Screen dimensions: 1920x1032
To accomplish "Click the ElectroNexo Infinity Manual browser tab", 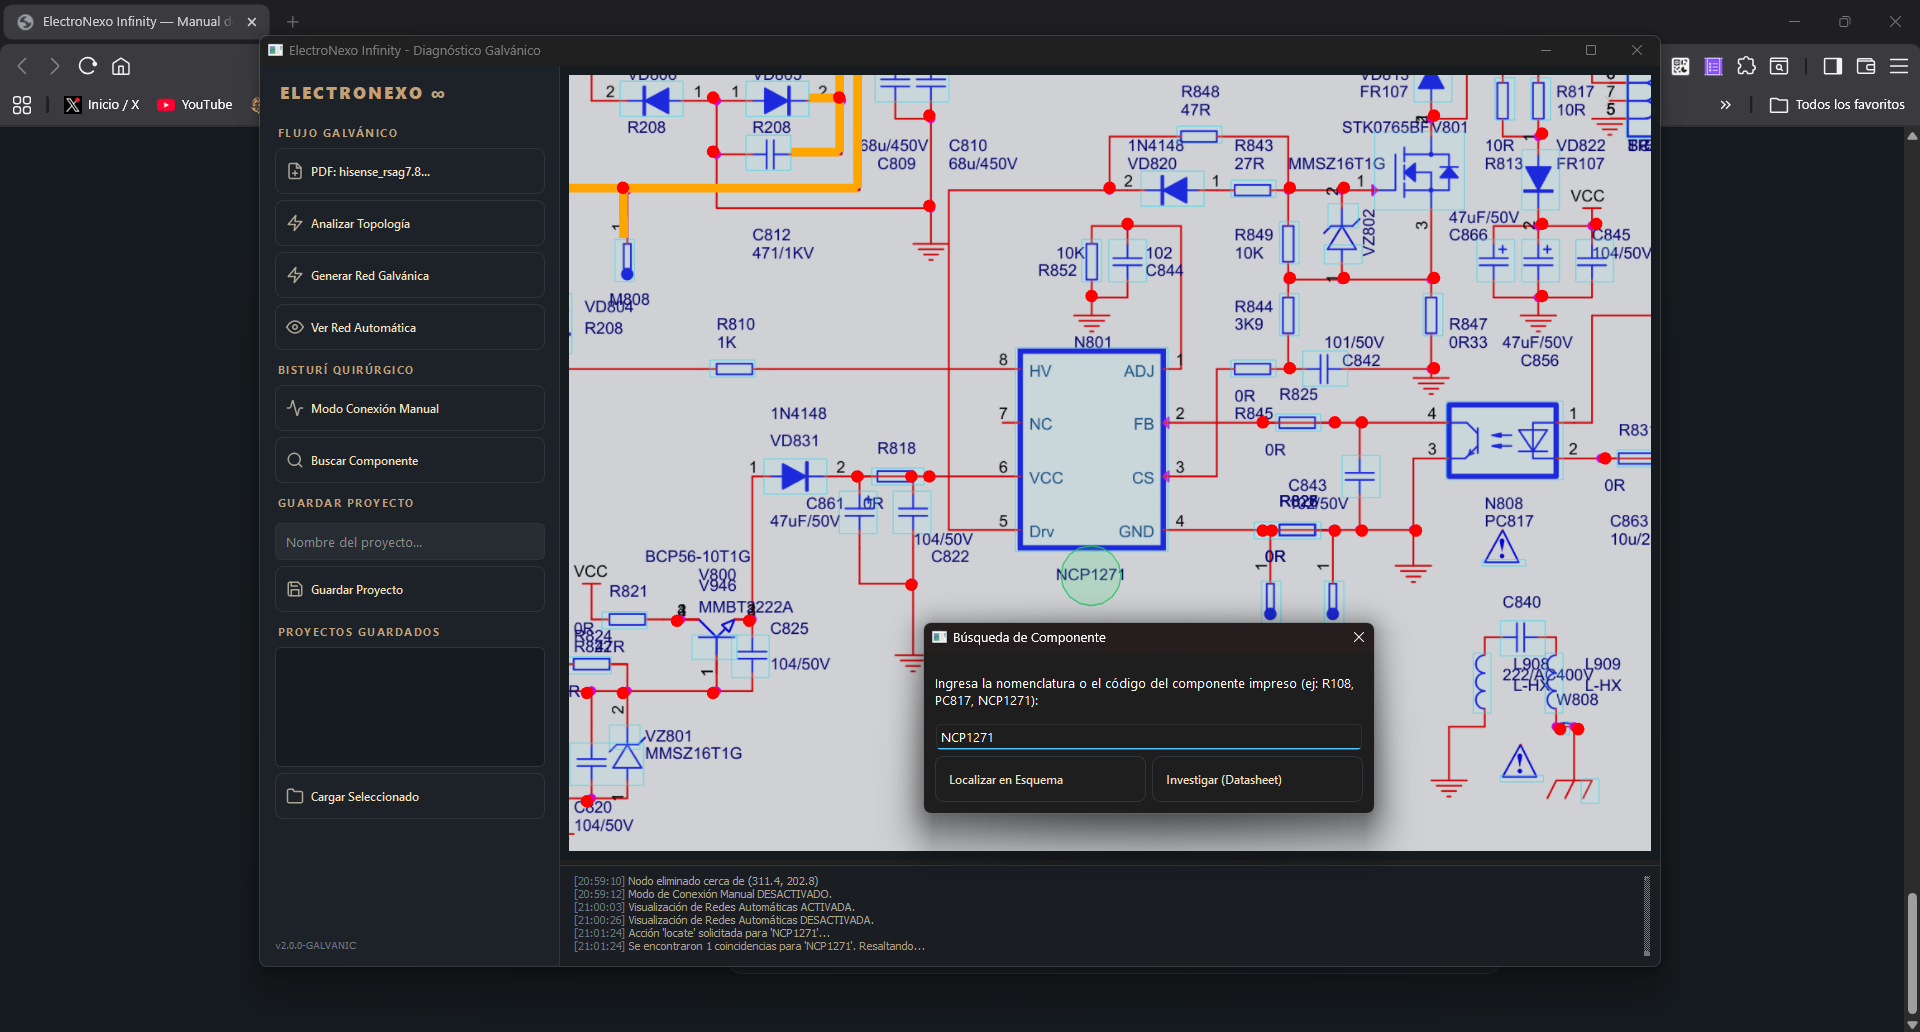I will click(x=136, y=22).
